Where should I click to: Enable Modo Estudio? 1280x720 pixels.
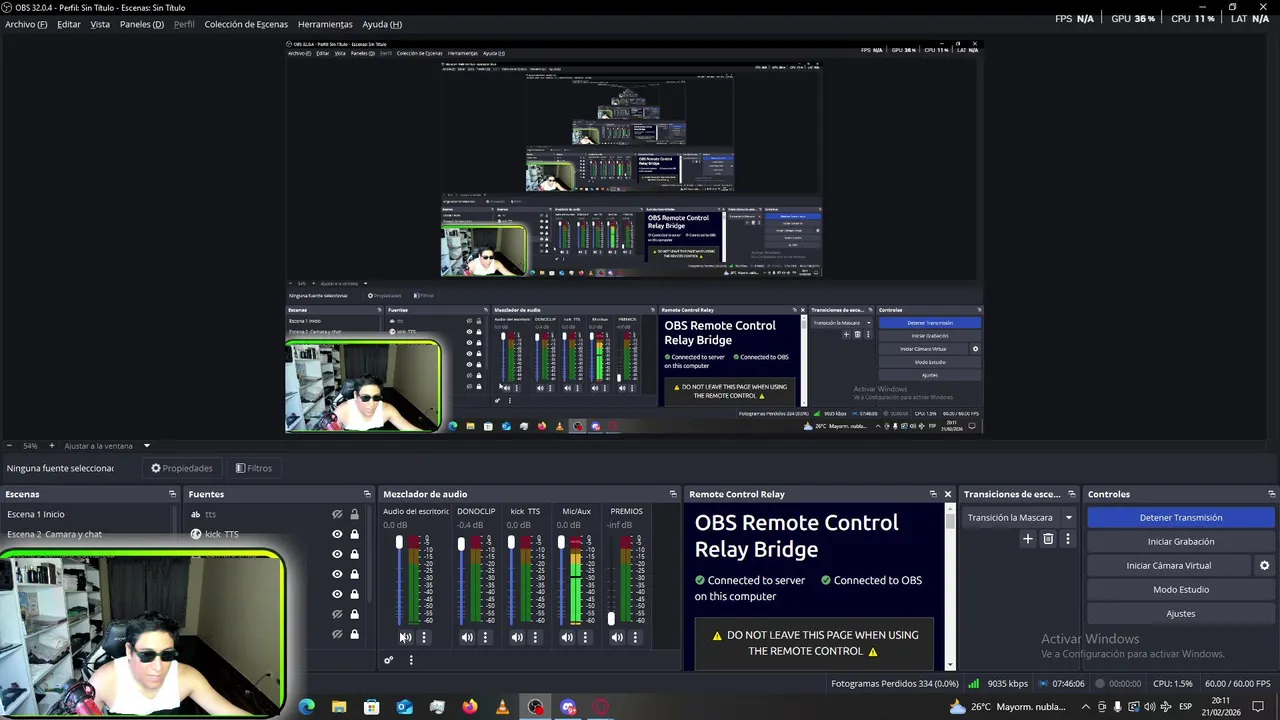[1181, 590]
